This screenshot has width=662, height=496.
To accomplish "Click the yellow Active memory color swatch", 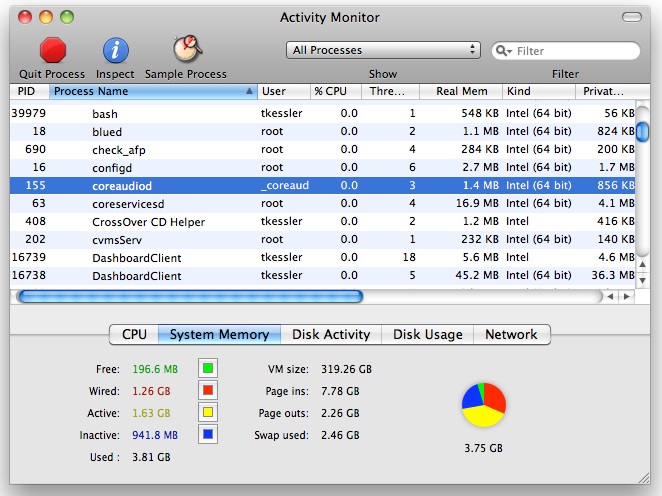I will pyautogui.click(x=208, y=412).
